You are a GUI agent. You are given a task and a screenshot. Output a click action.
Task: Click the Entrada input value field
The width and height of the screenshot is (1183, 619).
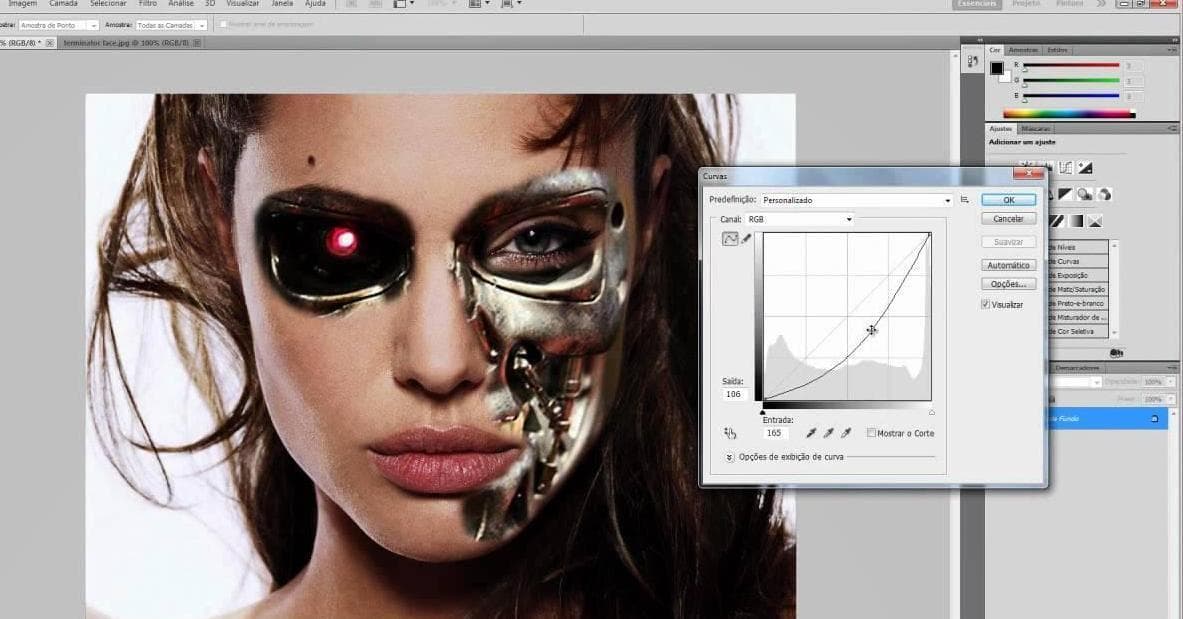click(x=775, y=433)
